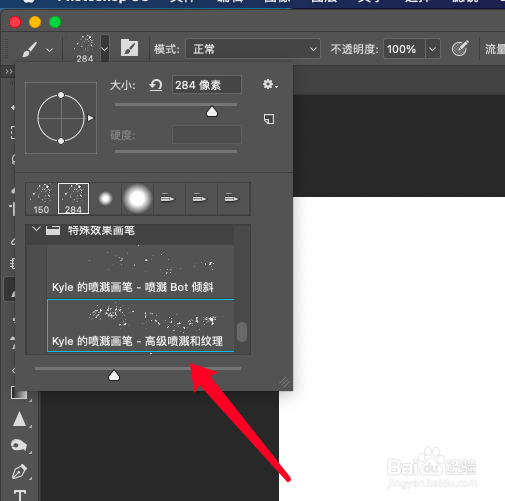Collapse the 特殊效果画笔 brush group
The width and height of the screenshot is (505, 501).
coord(36,229)
